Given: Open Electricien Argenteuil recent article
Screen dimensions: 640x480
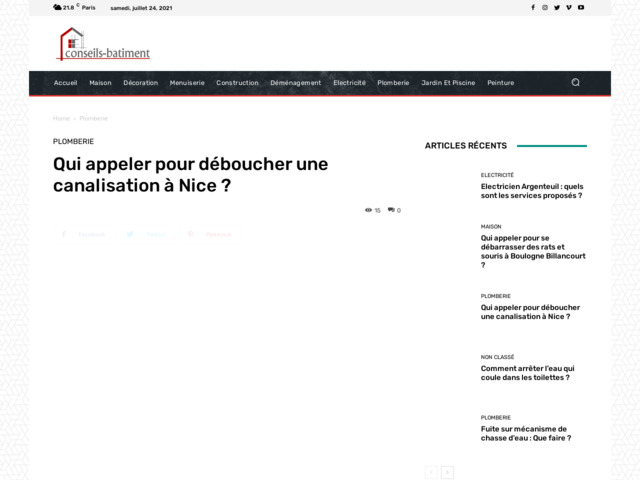Looking at the screenshot, I should (x=532, y=191).
